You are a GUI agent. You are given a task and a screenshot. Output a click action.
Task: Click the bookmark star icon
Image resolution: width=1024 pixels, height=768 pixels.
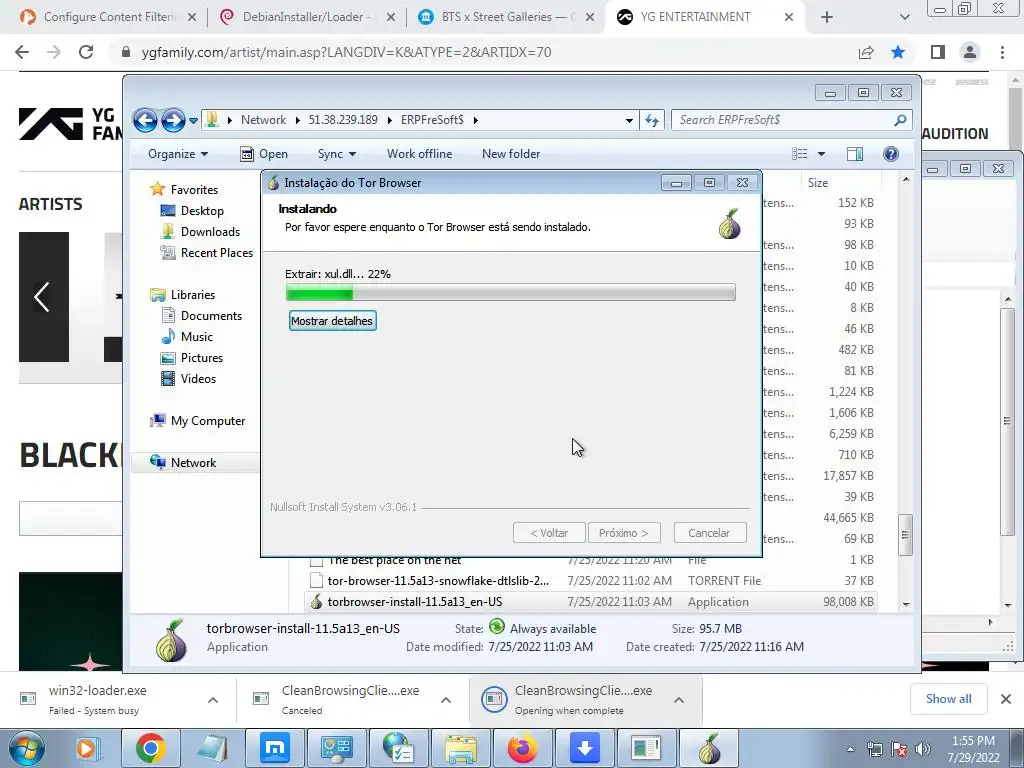tap(899, 52)
